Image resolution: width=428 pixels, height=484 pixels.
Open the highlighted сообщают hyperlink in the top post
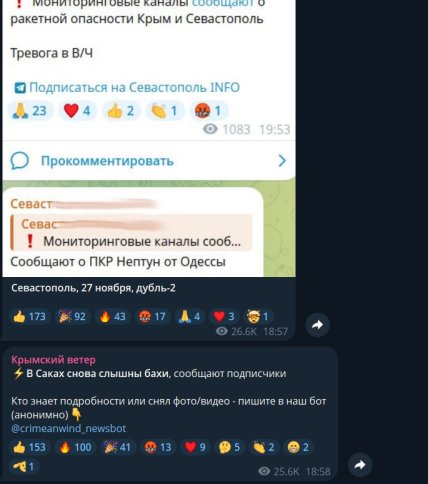pyautogui.click(x=223, y=3)
